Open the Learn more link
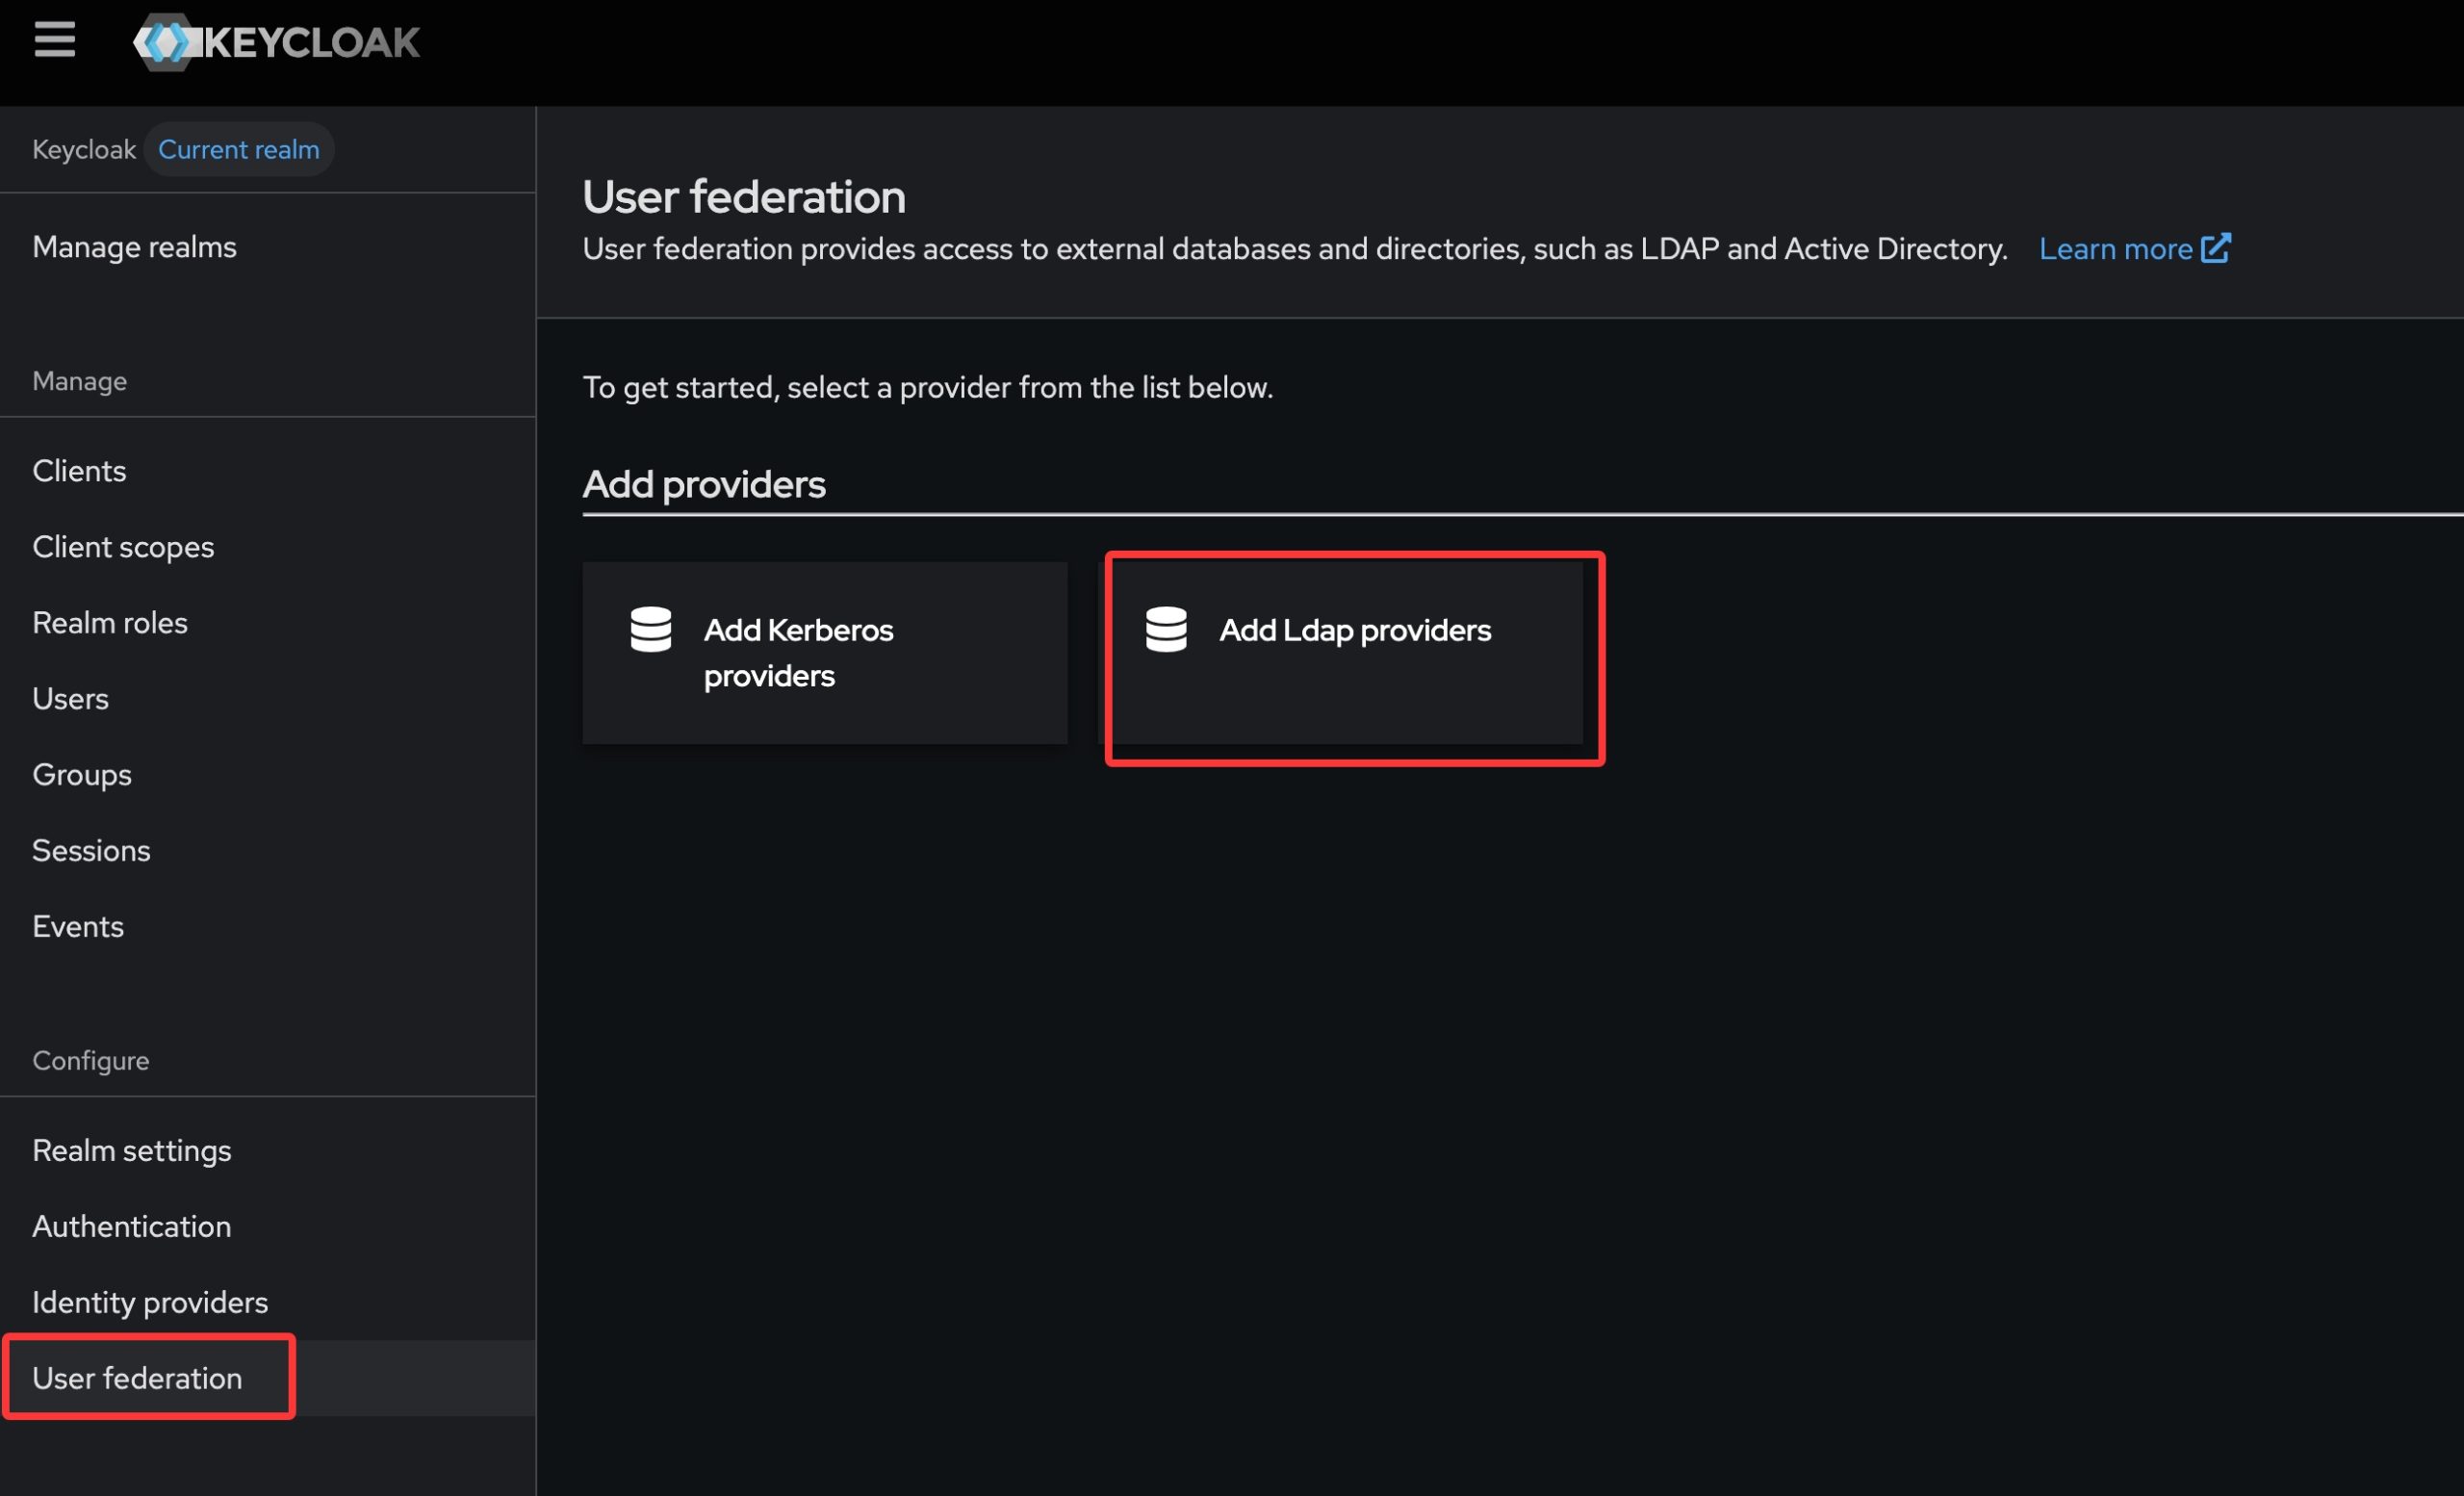This screenshot has height=1496, width=2464. [2134, 248]
